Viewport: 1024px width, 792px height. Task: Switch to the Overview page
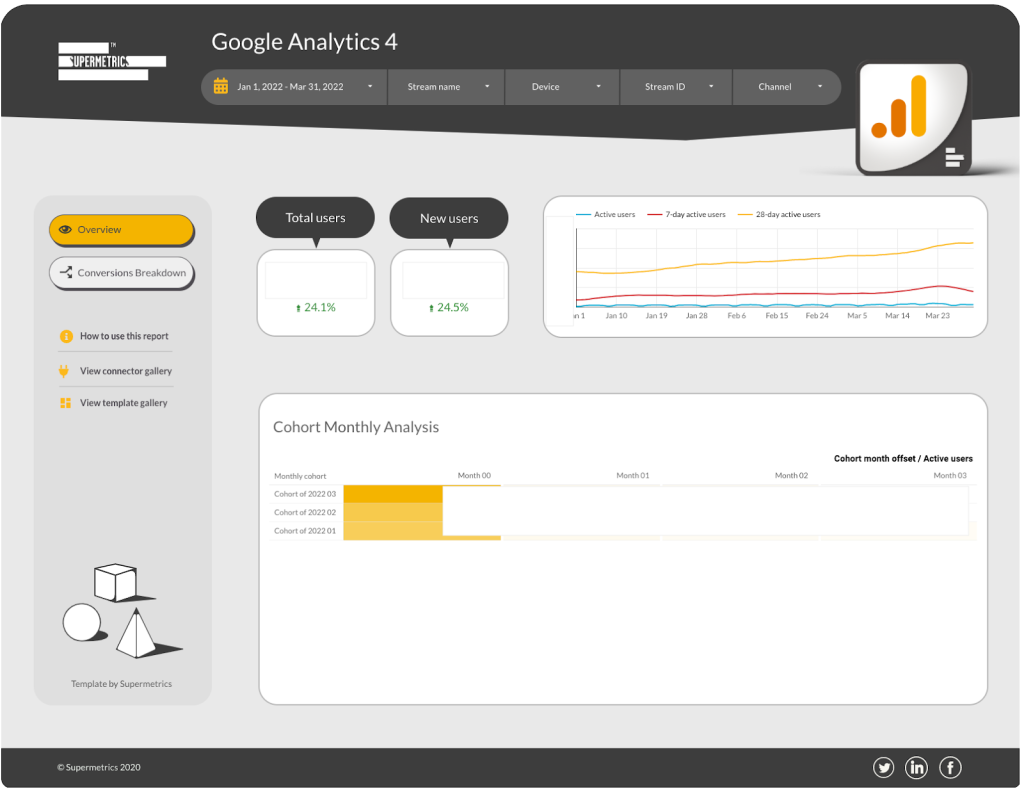(x=121, y=230)
